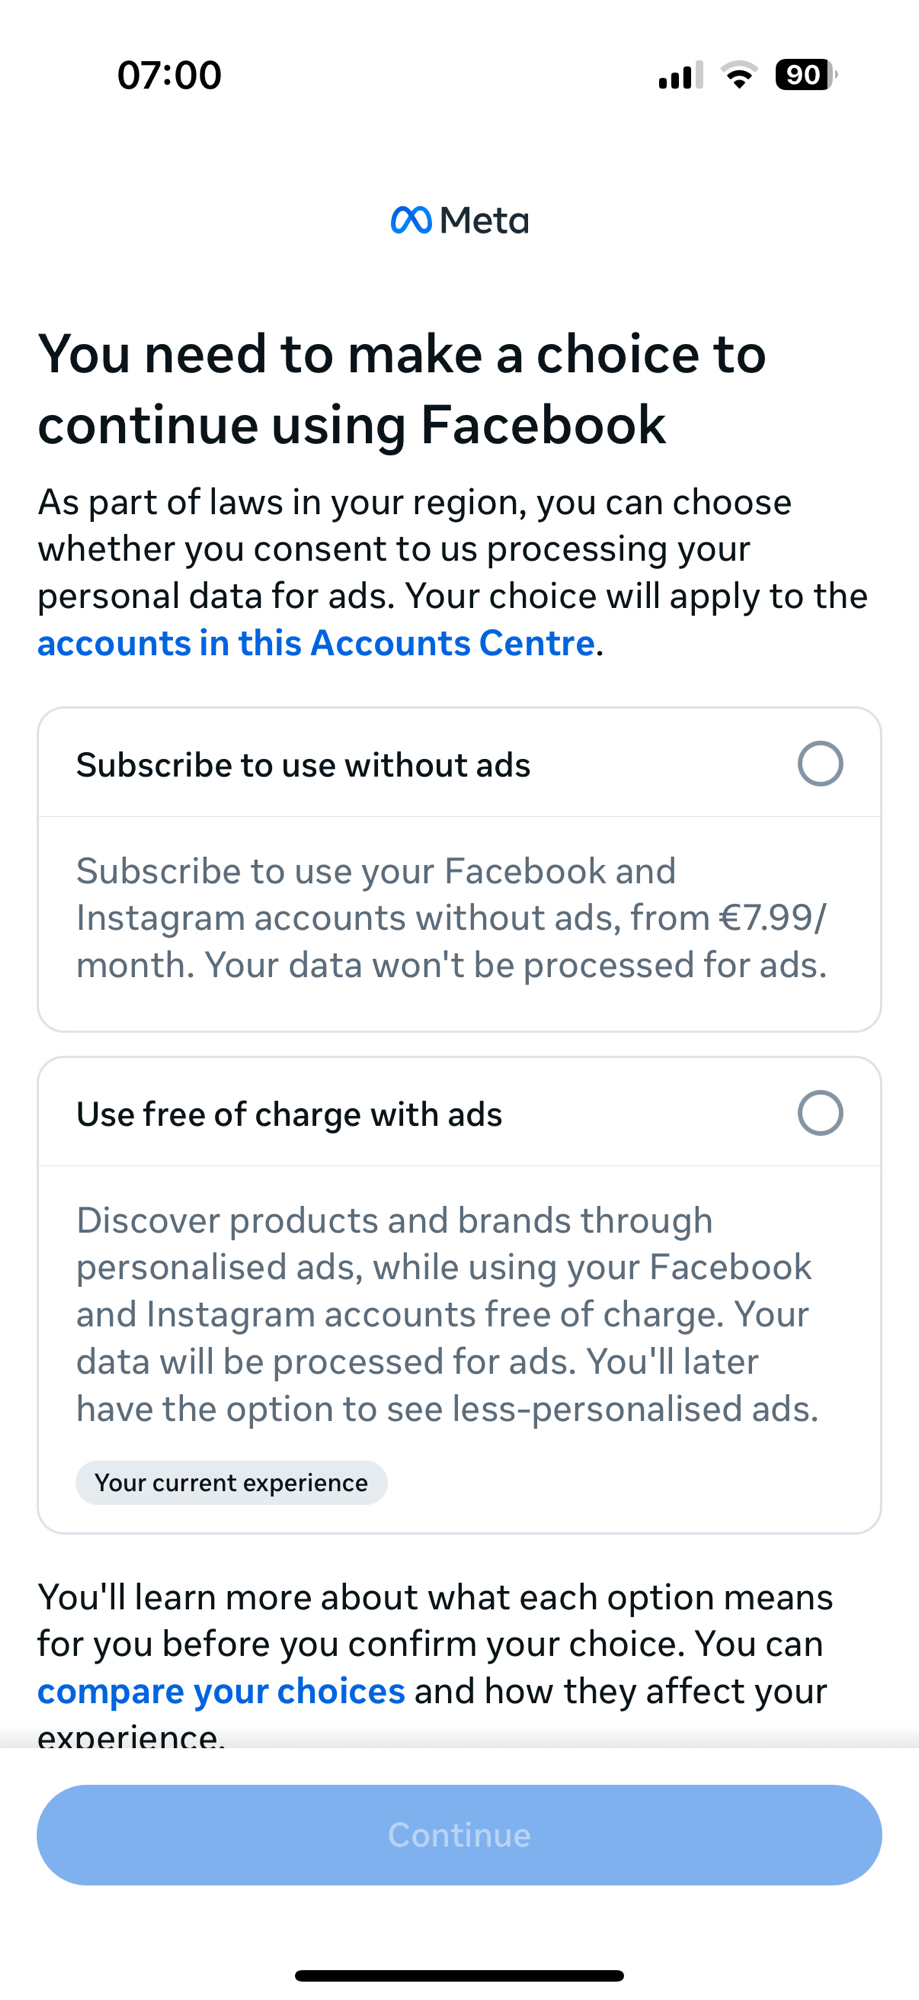This screenshot has width=919, height=2000.
Task: Tap the Wi-Fi status icon
Action: point(739,76)
